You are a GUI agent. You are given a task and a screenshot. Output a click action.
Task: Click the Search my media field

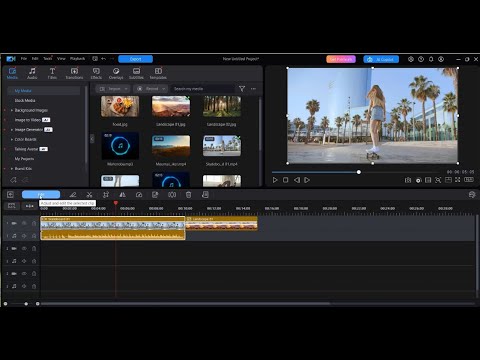click(x=202, y=89)
